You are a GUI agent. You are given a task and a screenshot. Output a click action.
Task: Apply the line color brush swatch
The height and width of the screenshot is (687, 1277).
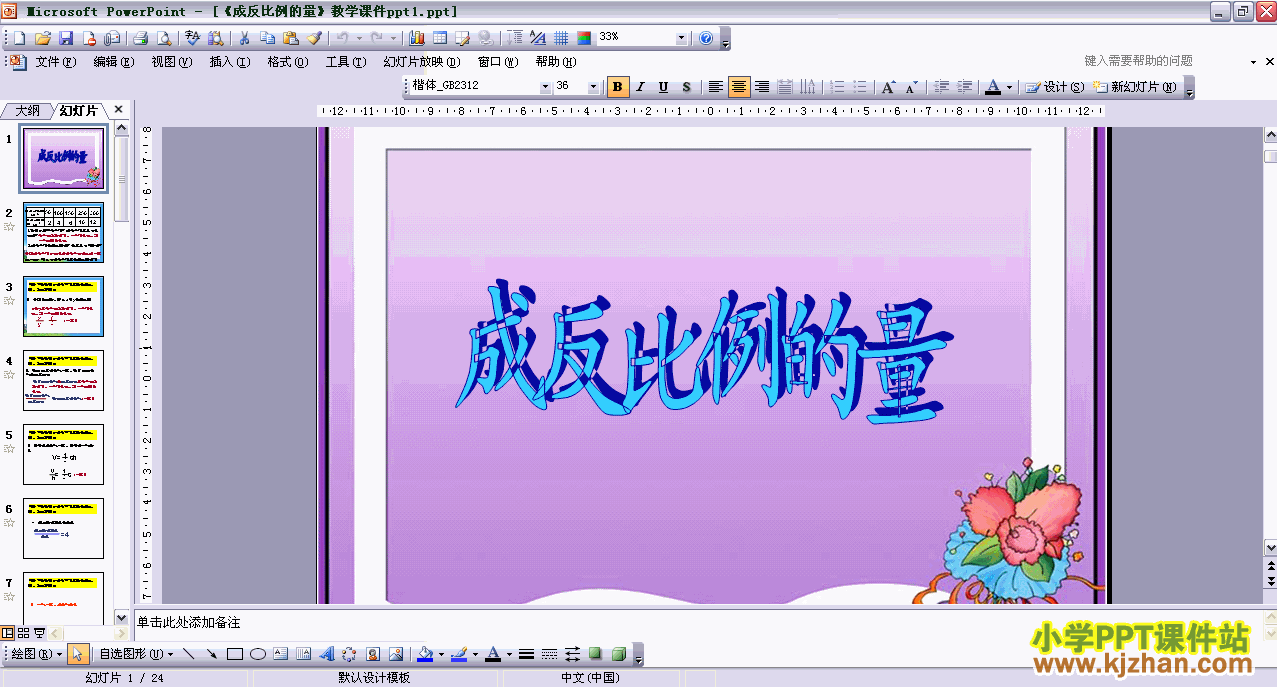point(458,654)
